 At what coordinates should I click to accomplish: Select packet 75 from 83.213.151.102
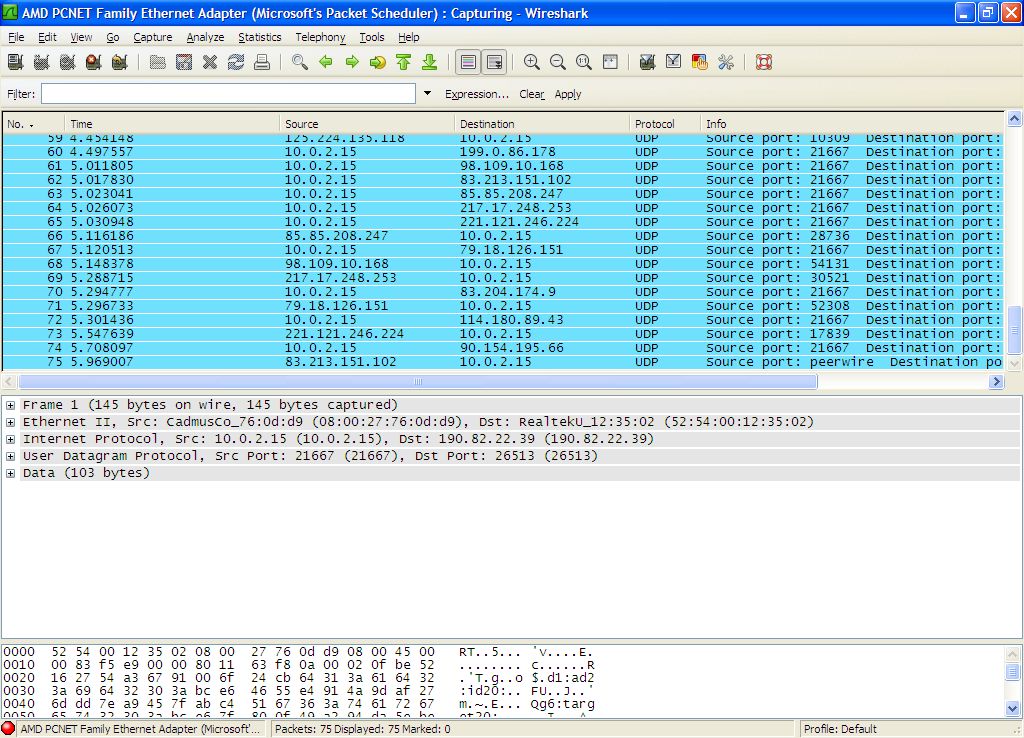(x=503, y=362)
